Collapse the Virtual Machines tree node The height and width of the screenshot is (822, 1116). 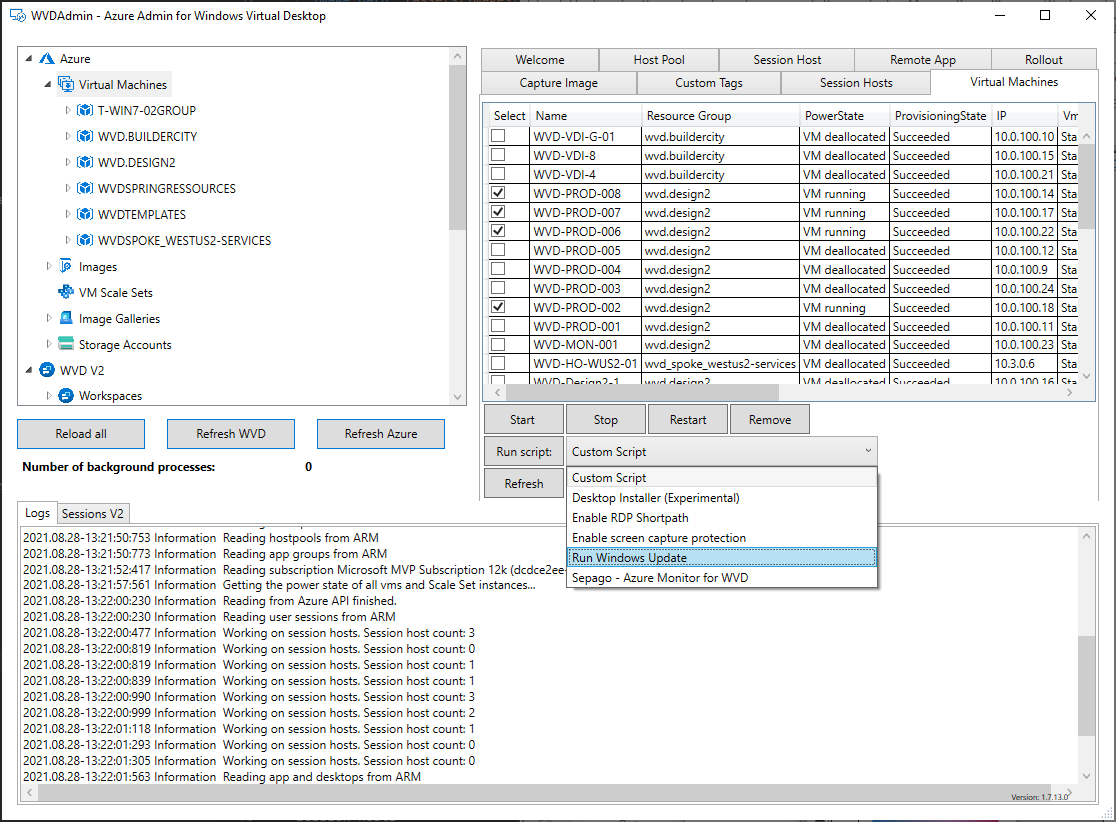click(48, 85)
